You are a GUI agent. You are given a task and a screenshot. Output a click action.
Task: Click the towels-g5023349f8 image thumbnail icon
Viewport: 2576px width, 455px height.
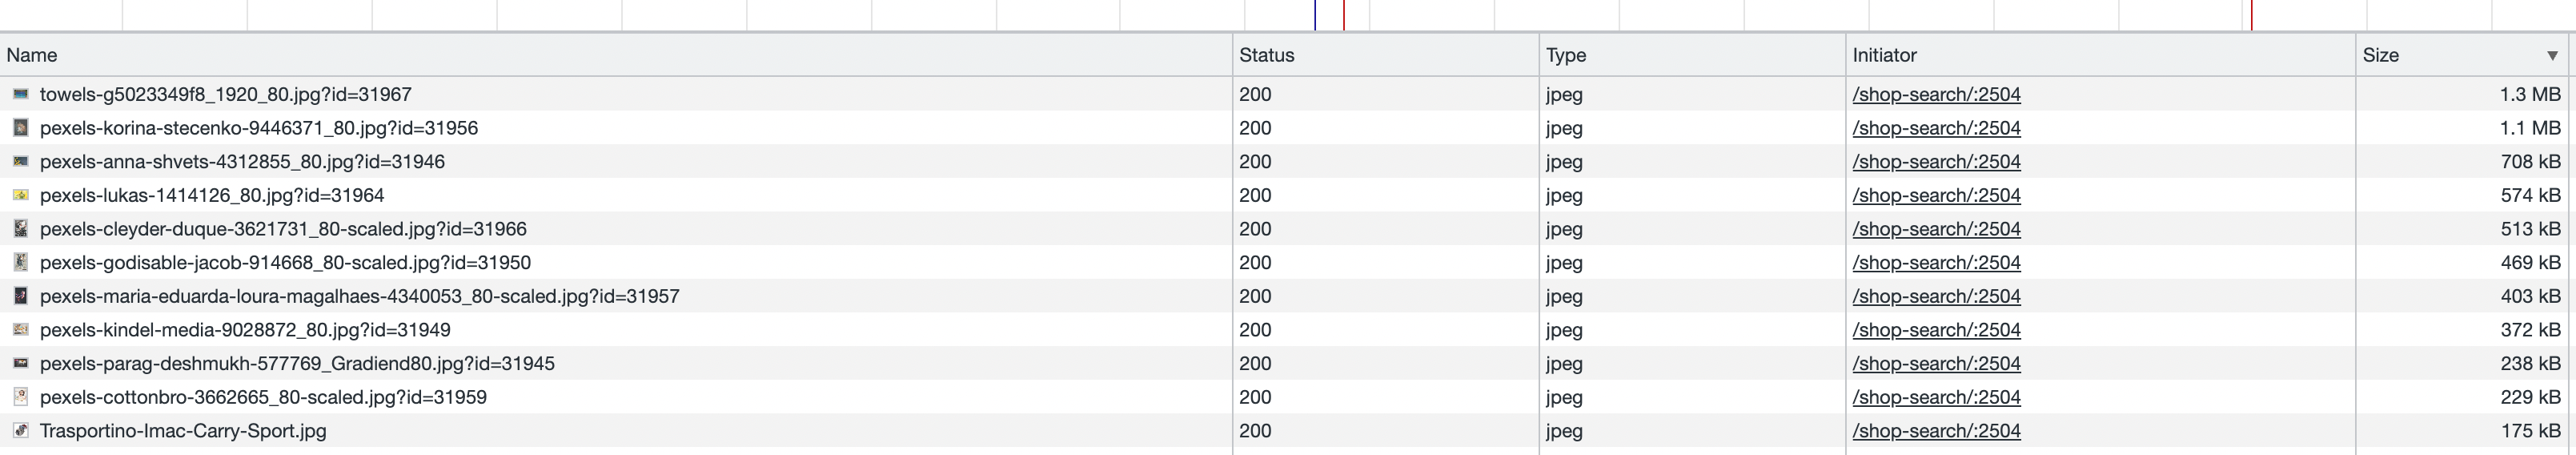coord(20,94)
